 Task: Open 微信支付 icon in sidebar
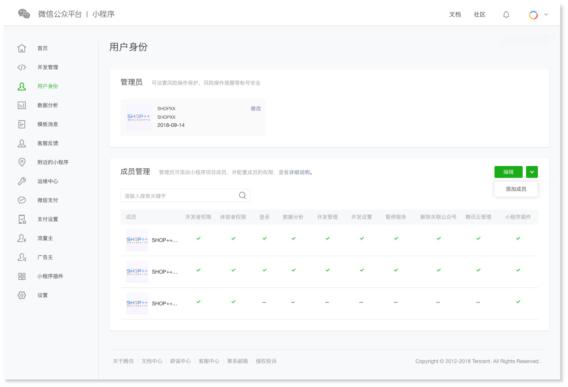tap(22, 200)
